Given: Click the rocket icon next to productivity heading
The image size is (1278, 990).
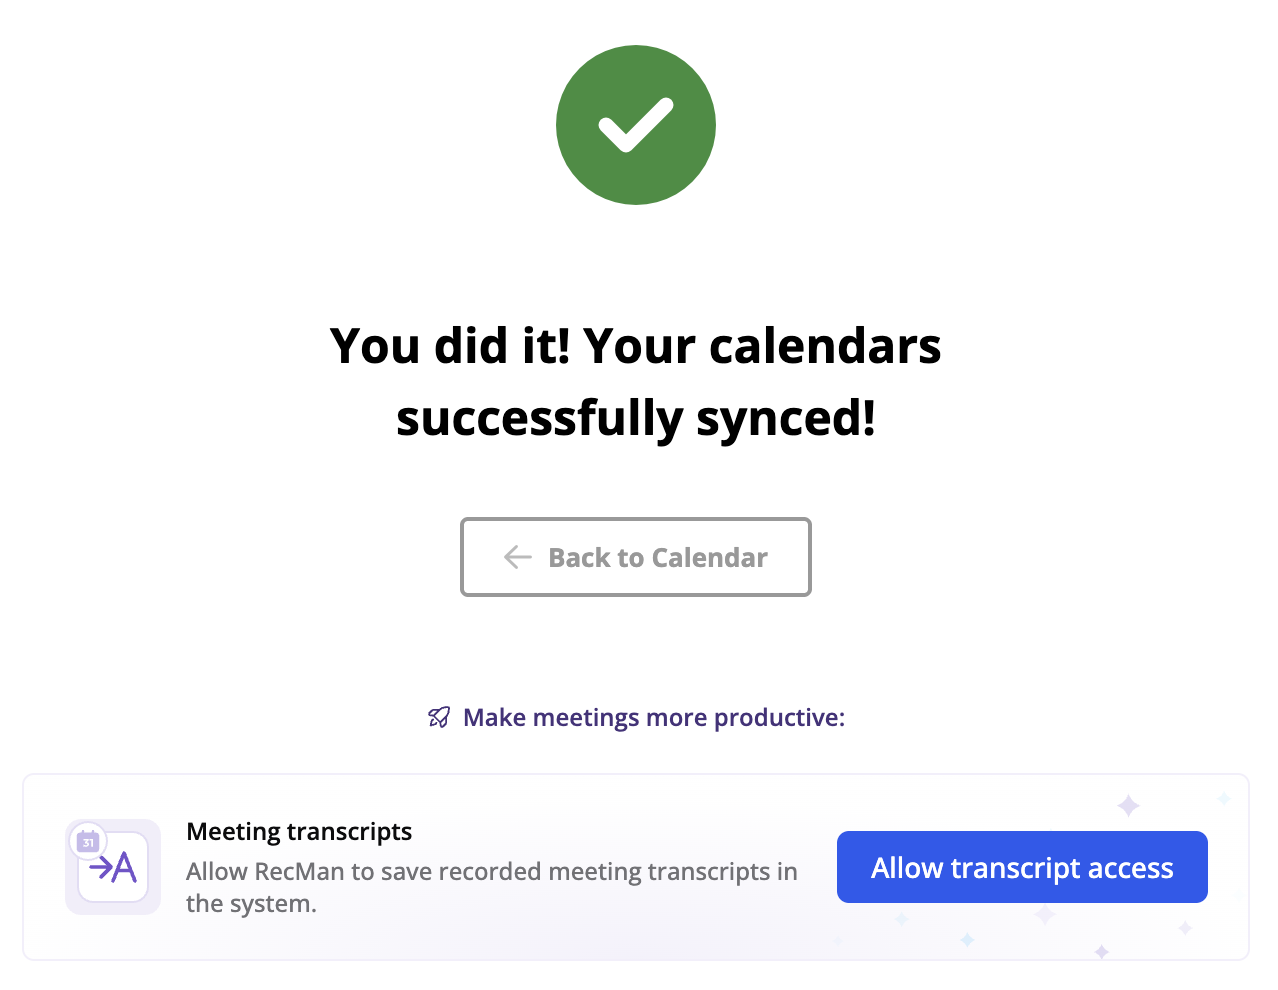Looking at the screenshot, I should (x=439, y=717).
